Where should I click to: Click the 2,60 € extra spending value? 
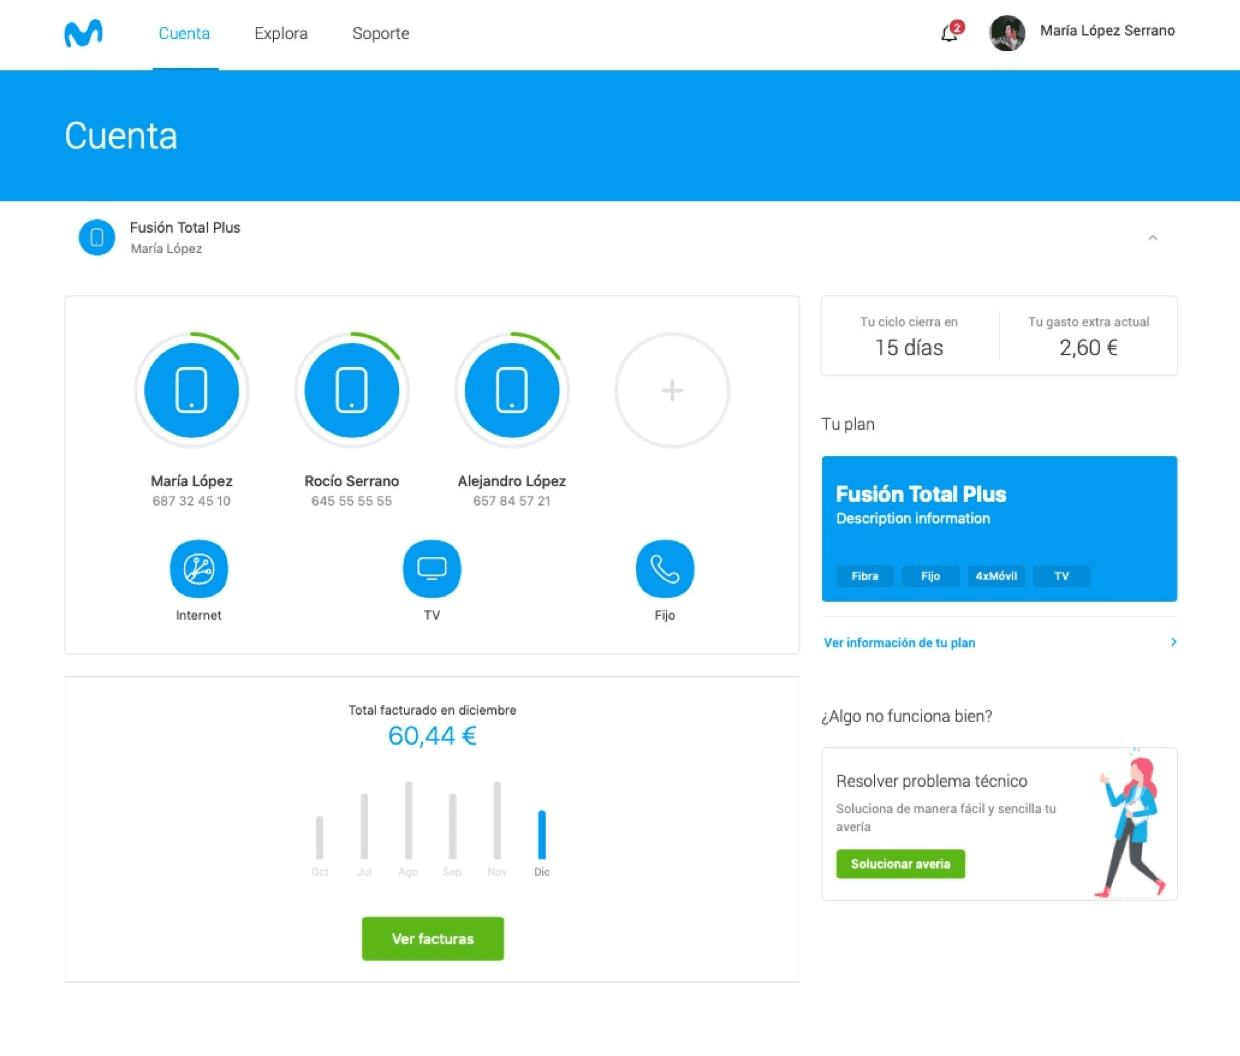point(1089,348)
